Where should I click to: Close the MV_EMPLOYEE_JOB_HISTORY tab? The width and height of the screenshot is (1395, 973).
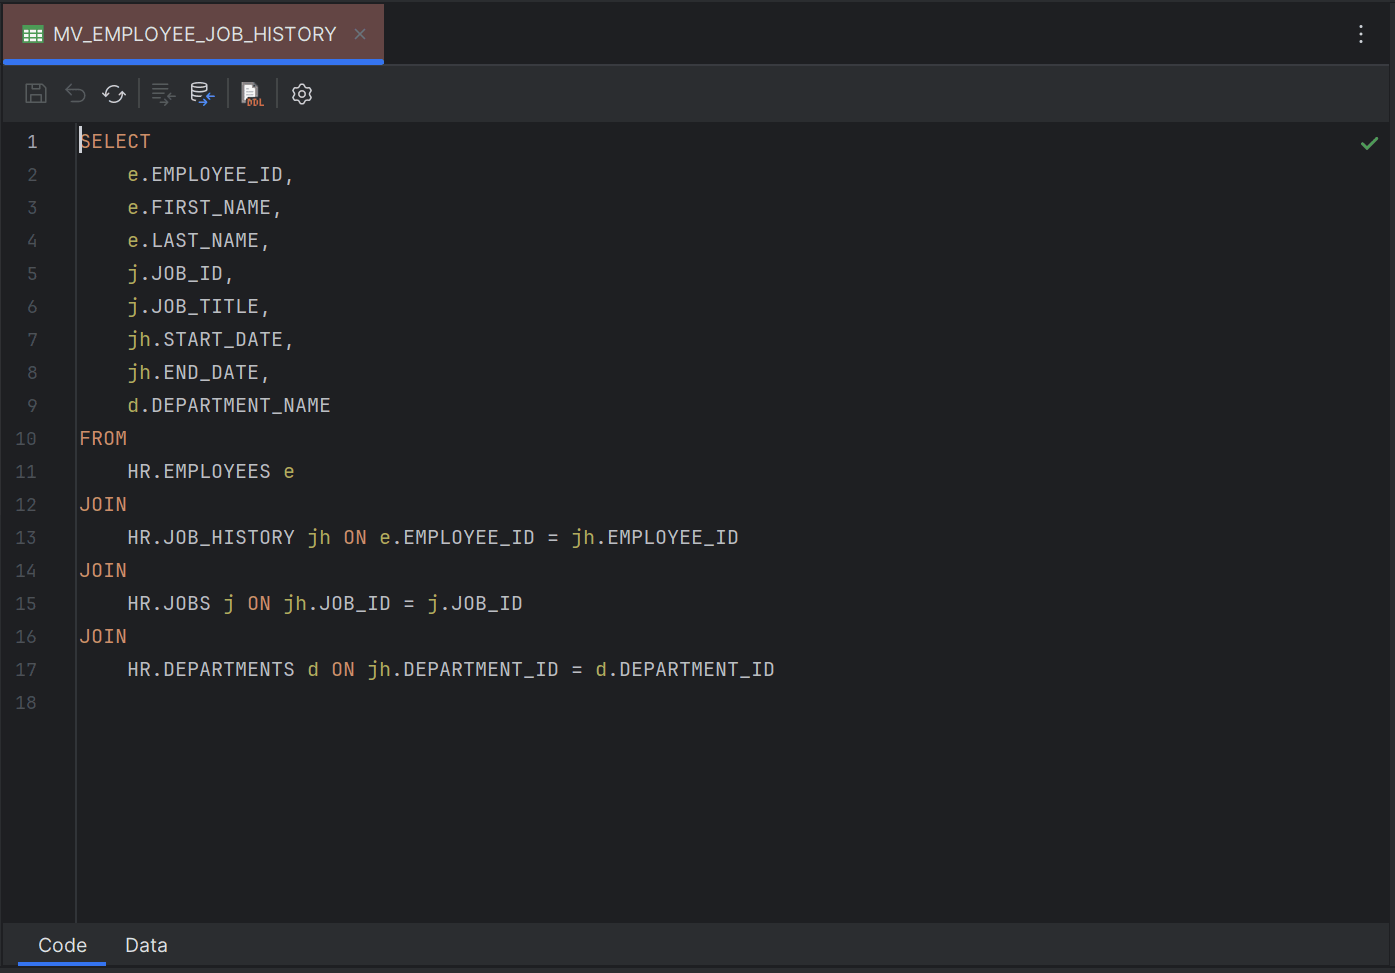[x=359, y=33]
